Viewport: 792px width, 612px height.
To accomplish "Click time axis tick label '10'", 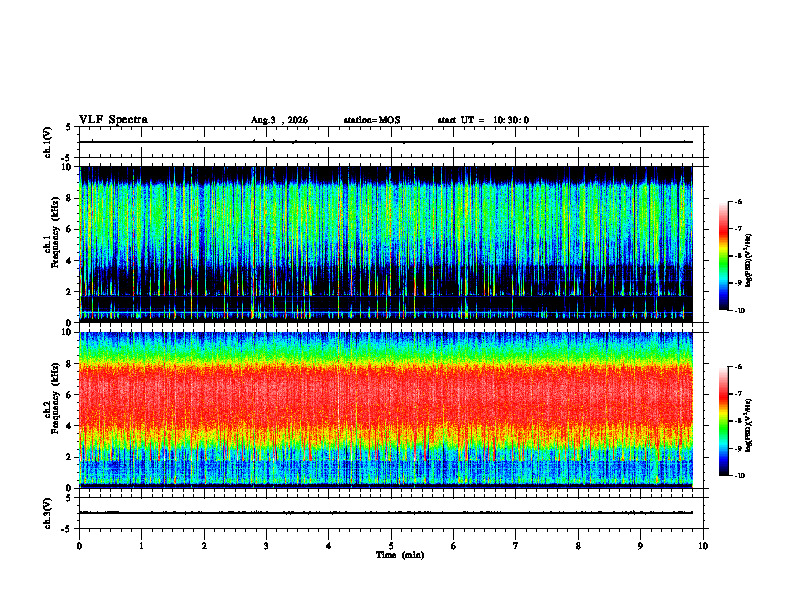I will pyautogui.click(x=703, y=546).
